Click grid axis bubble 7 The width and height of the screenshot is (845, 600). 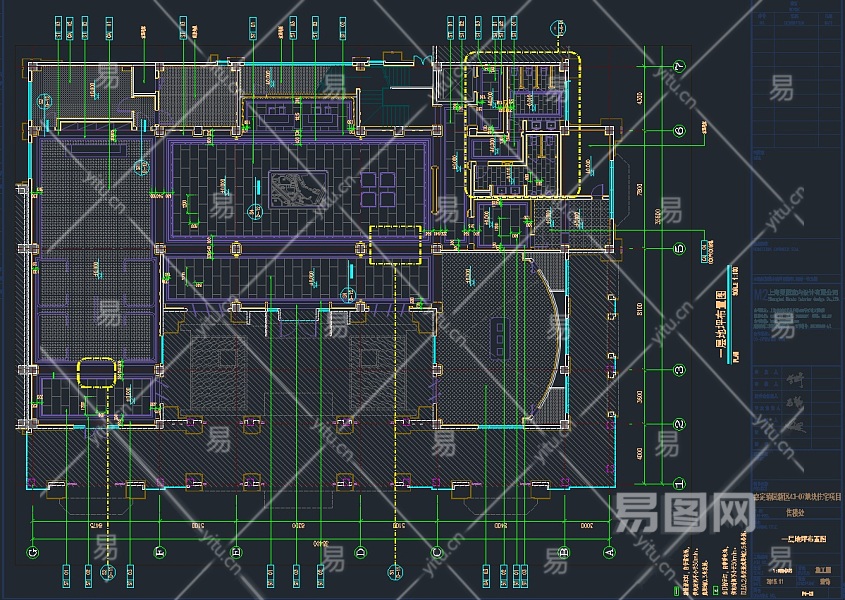tap(680, 67)
